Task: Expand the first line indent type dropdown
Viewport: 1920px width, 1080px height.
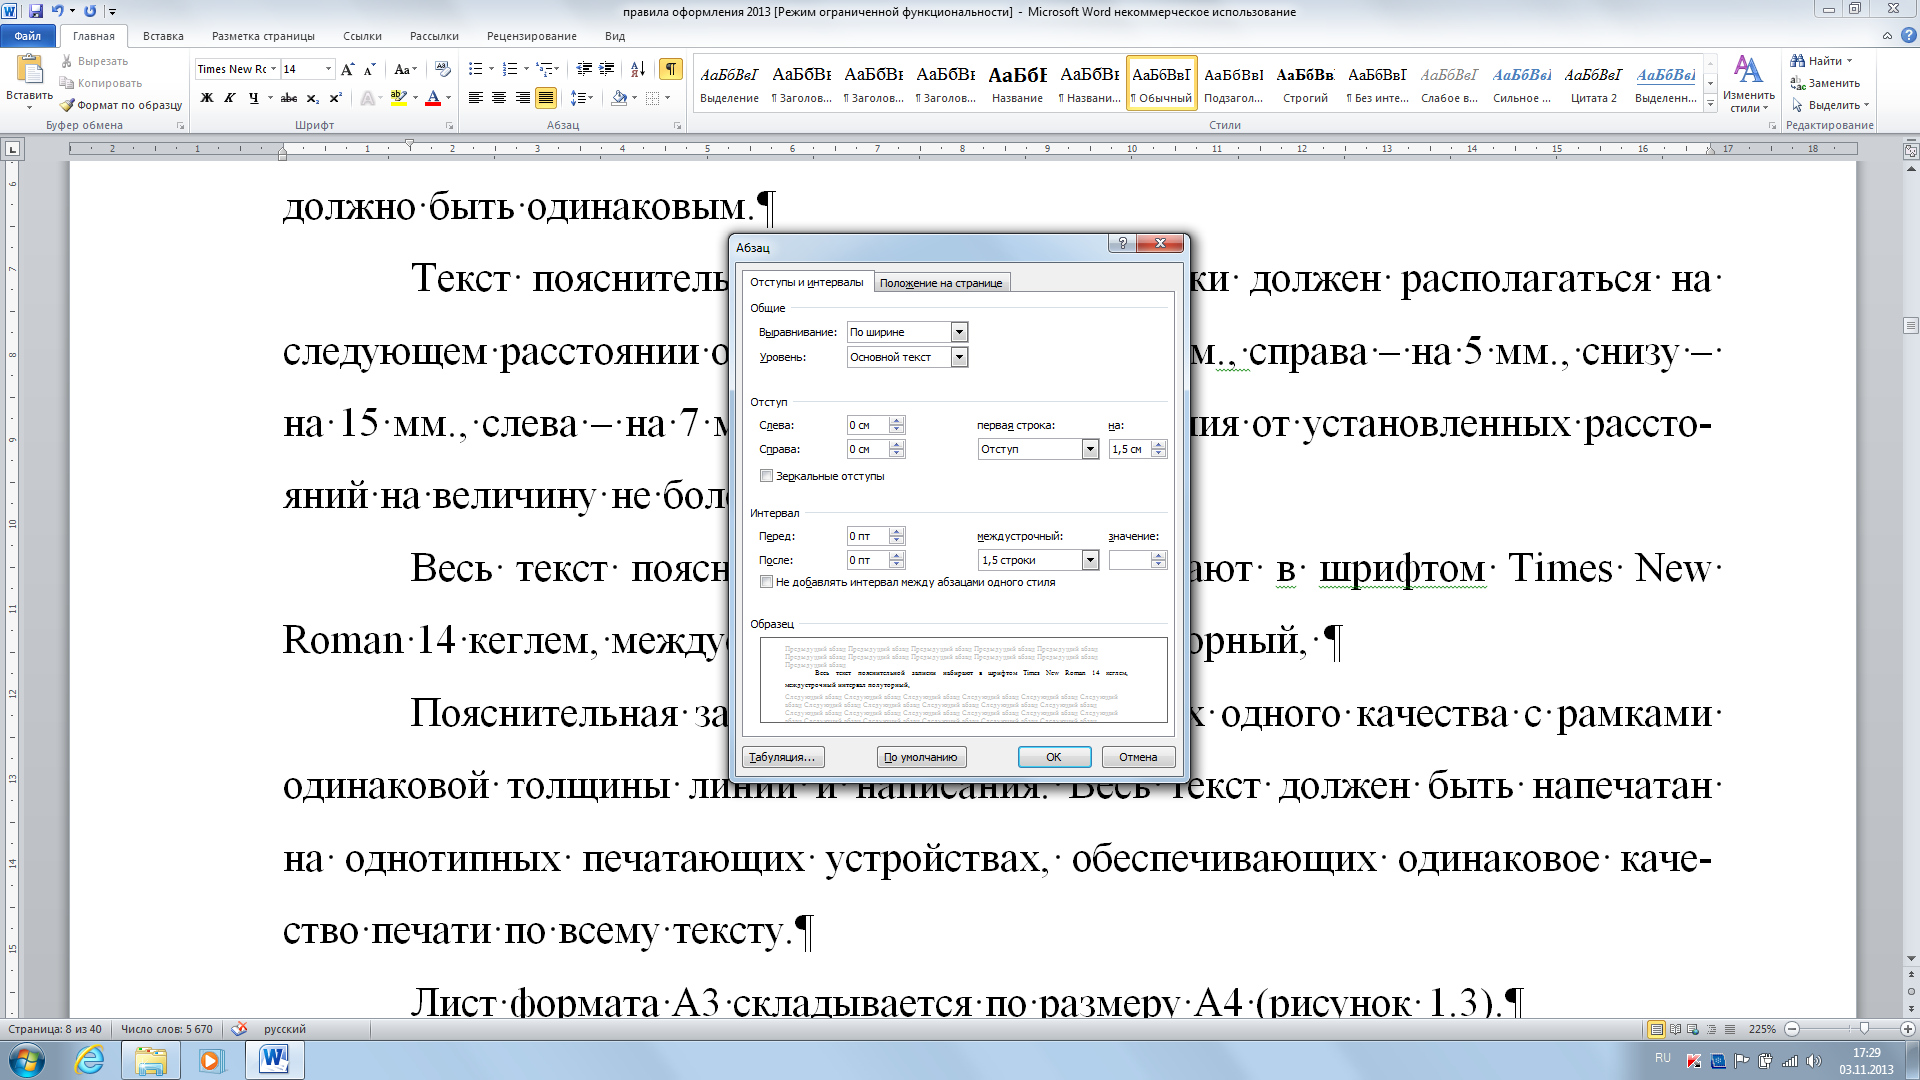Action: pyautogui.click(x=1090, y=449)
